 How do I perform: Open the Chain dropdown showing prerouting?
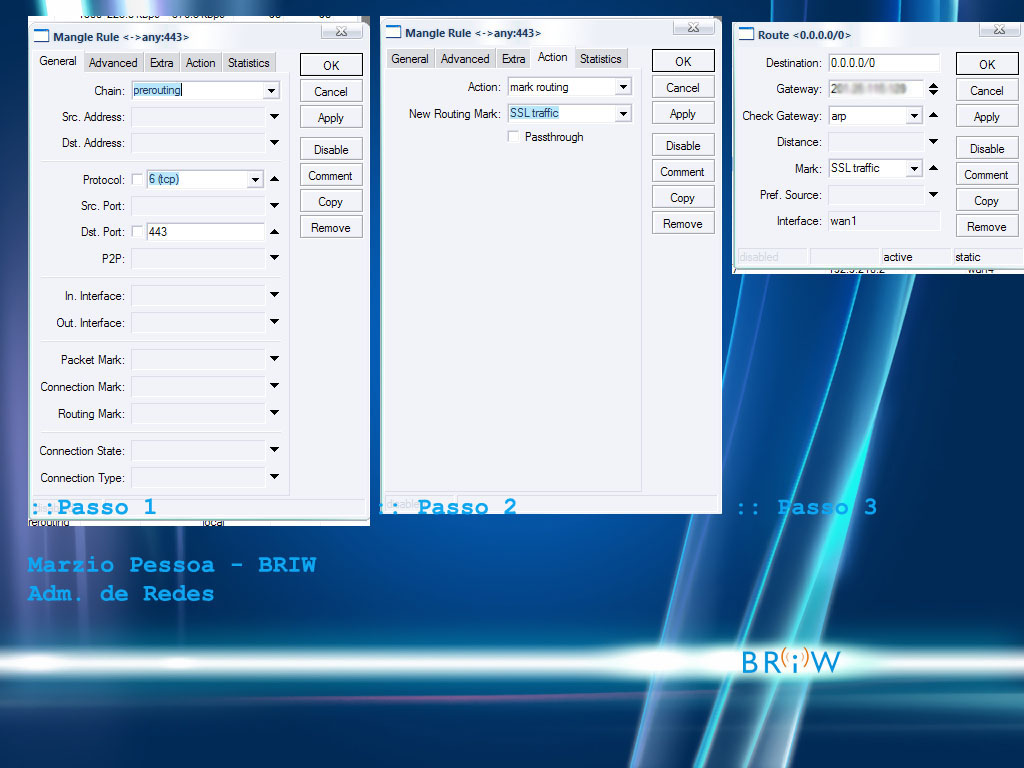coord(271,90)
